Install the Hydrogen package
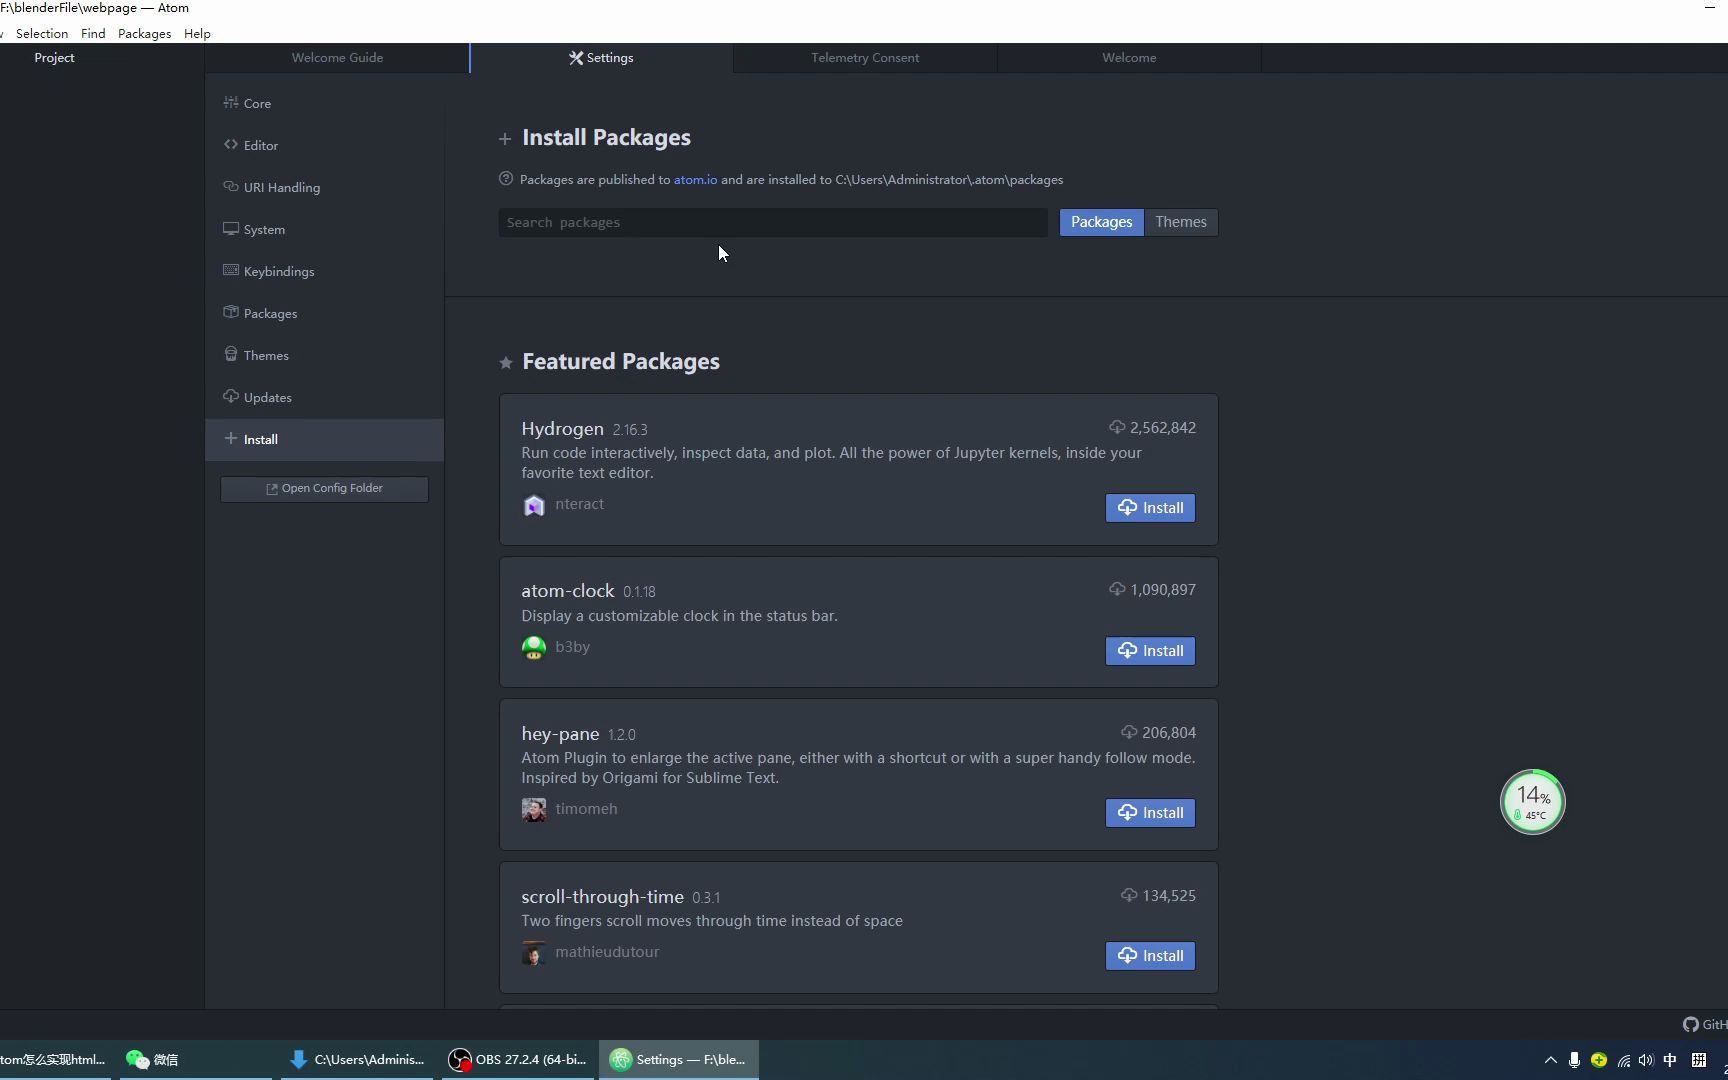 point(1150,508)
